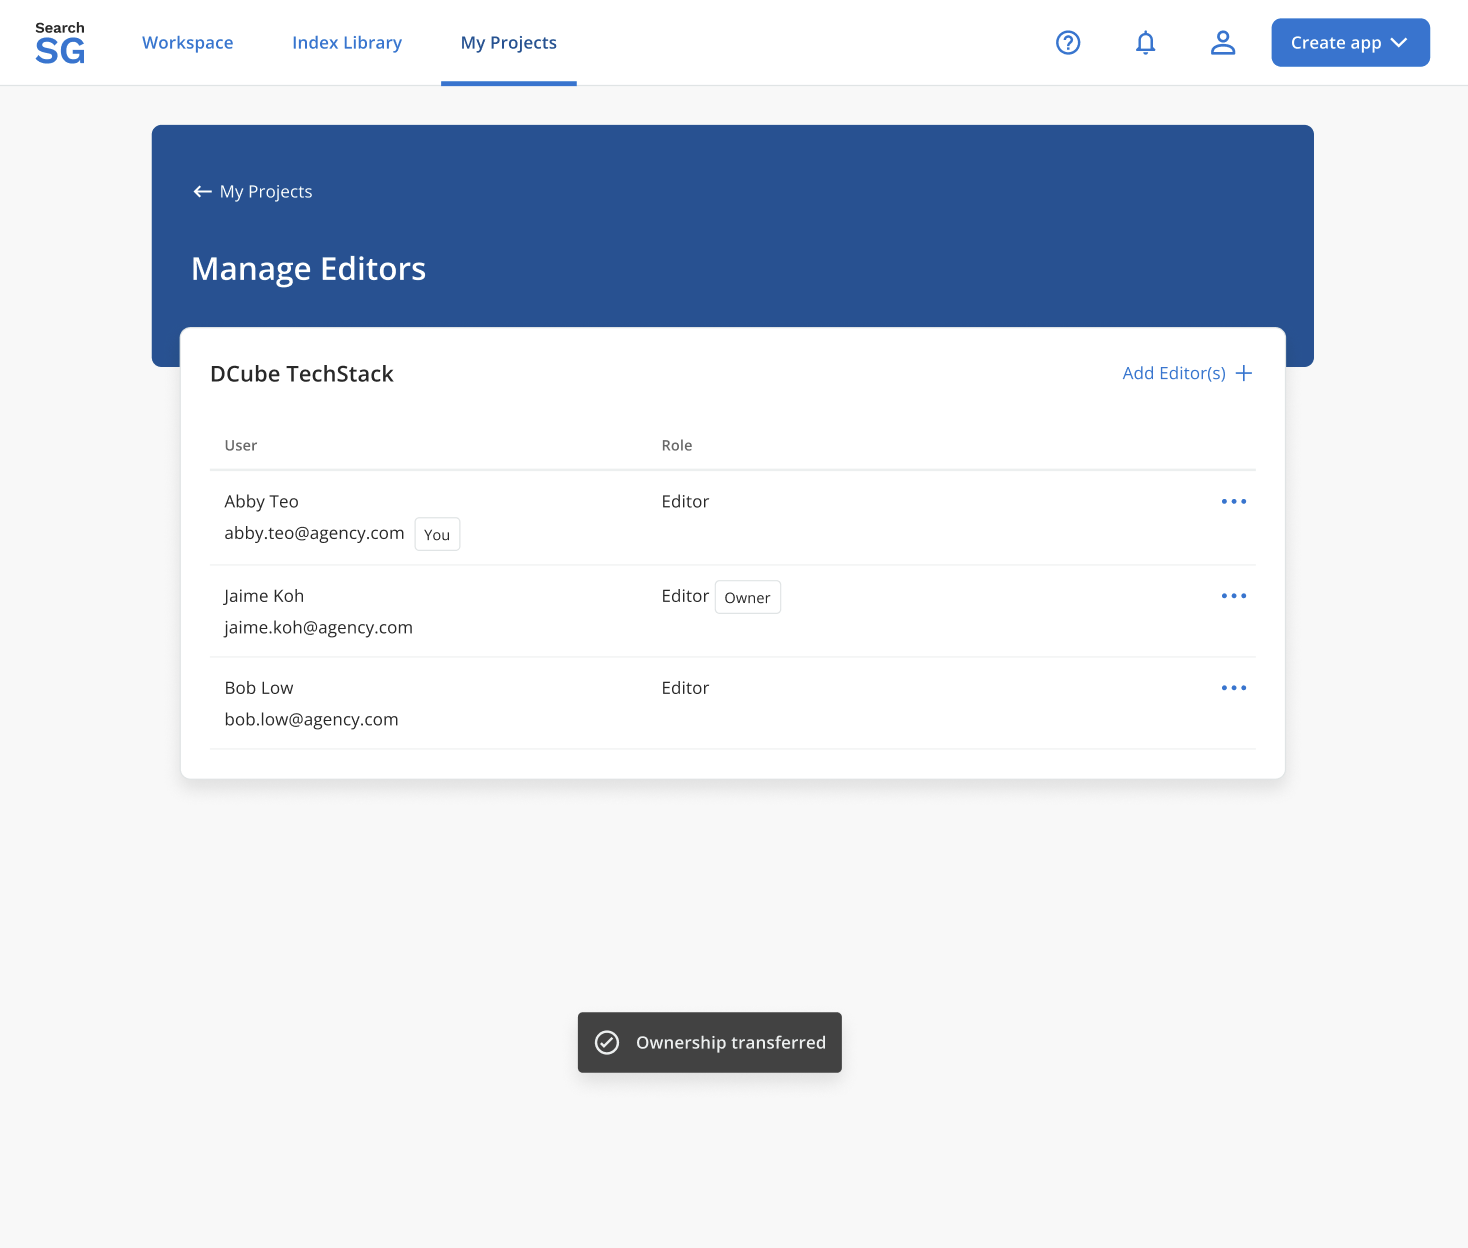Click the Add Editor(s) link
Screen dimensions: 1468x1248
click(1174, 372)
